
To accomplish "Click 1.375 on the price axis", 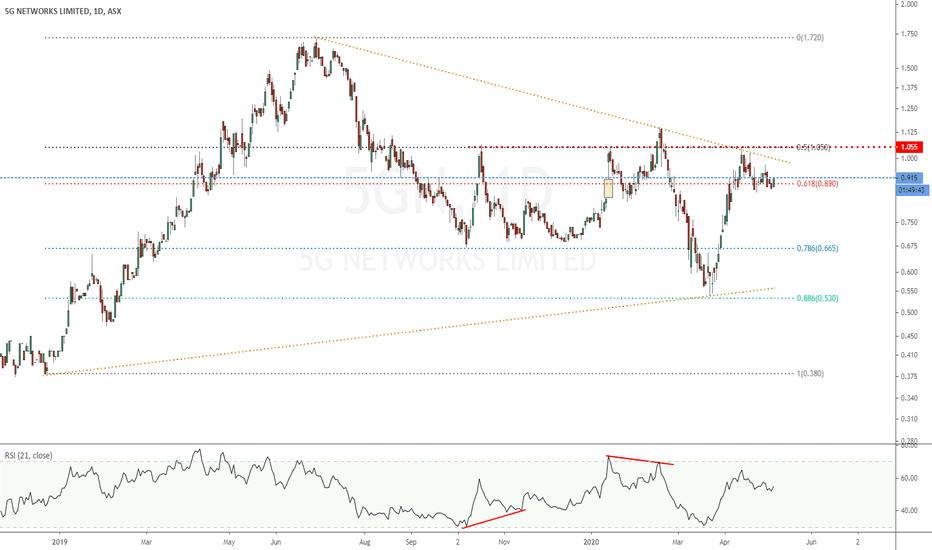I will tap(909, 88).
